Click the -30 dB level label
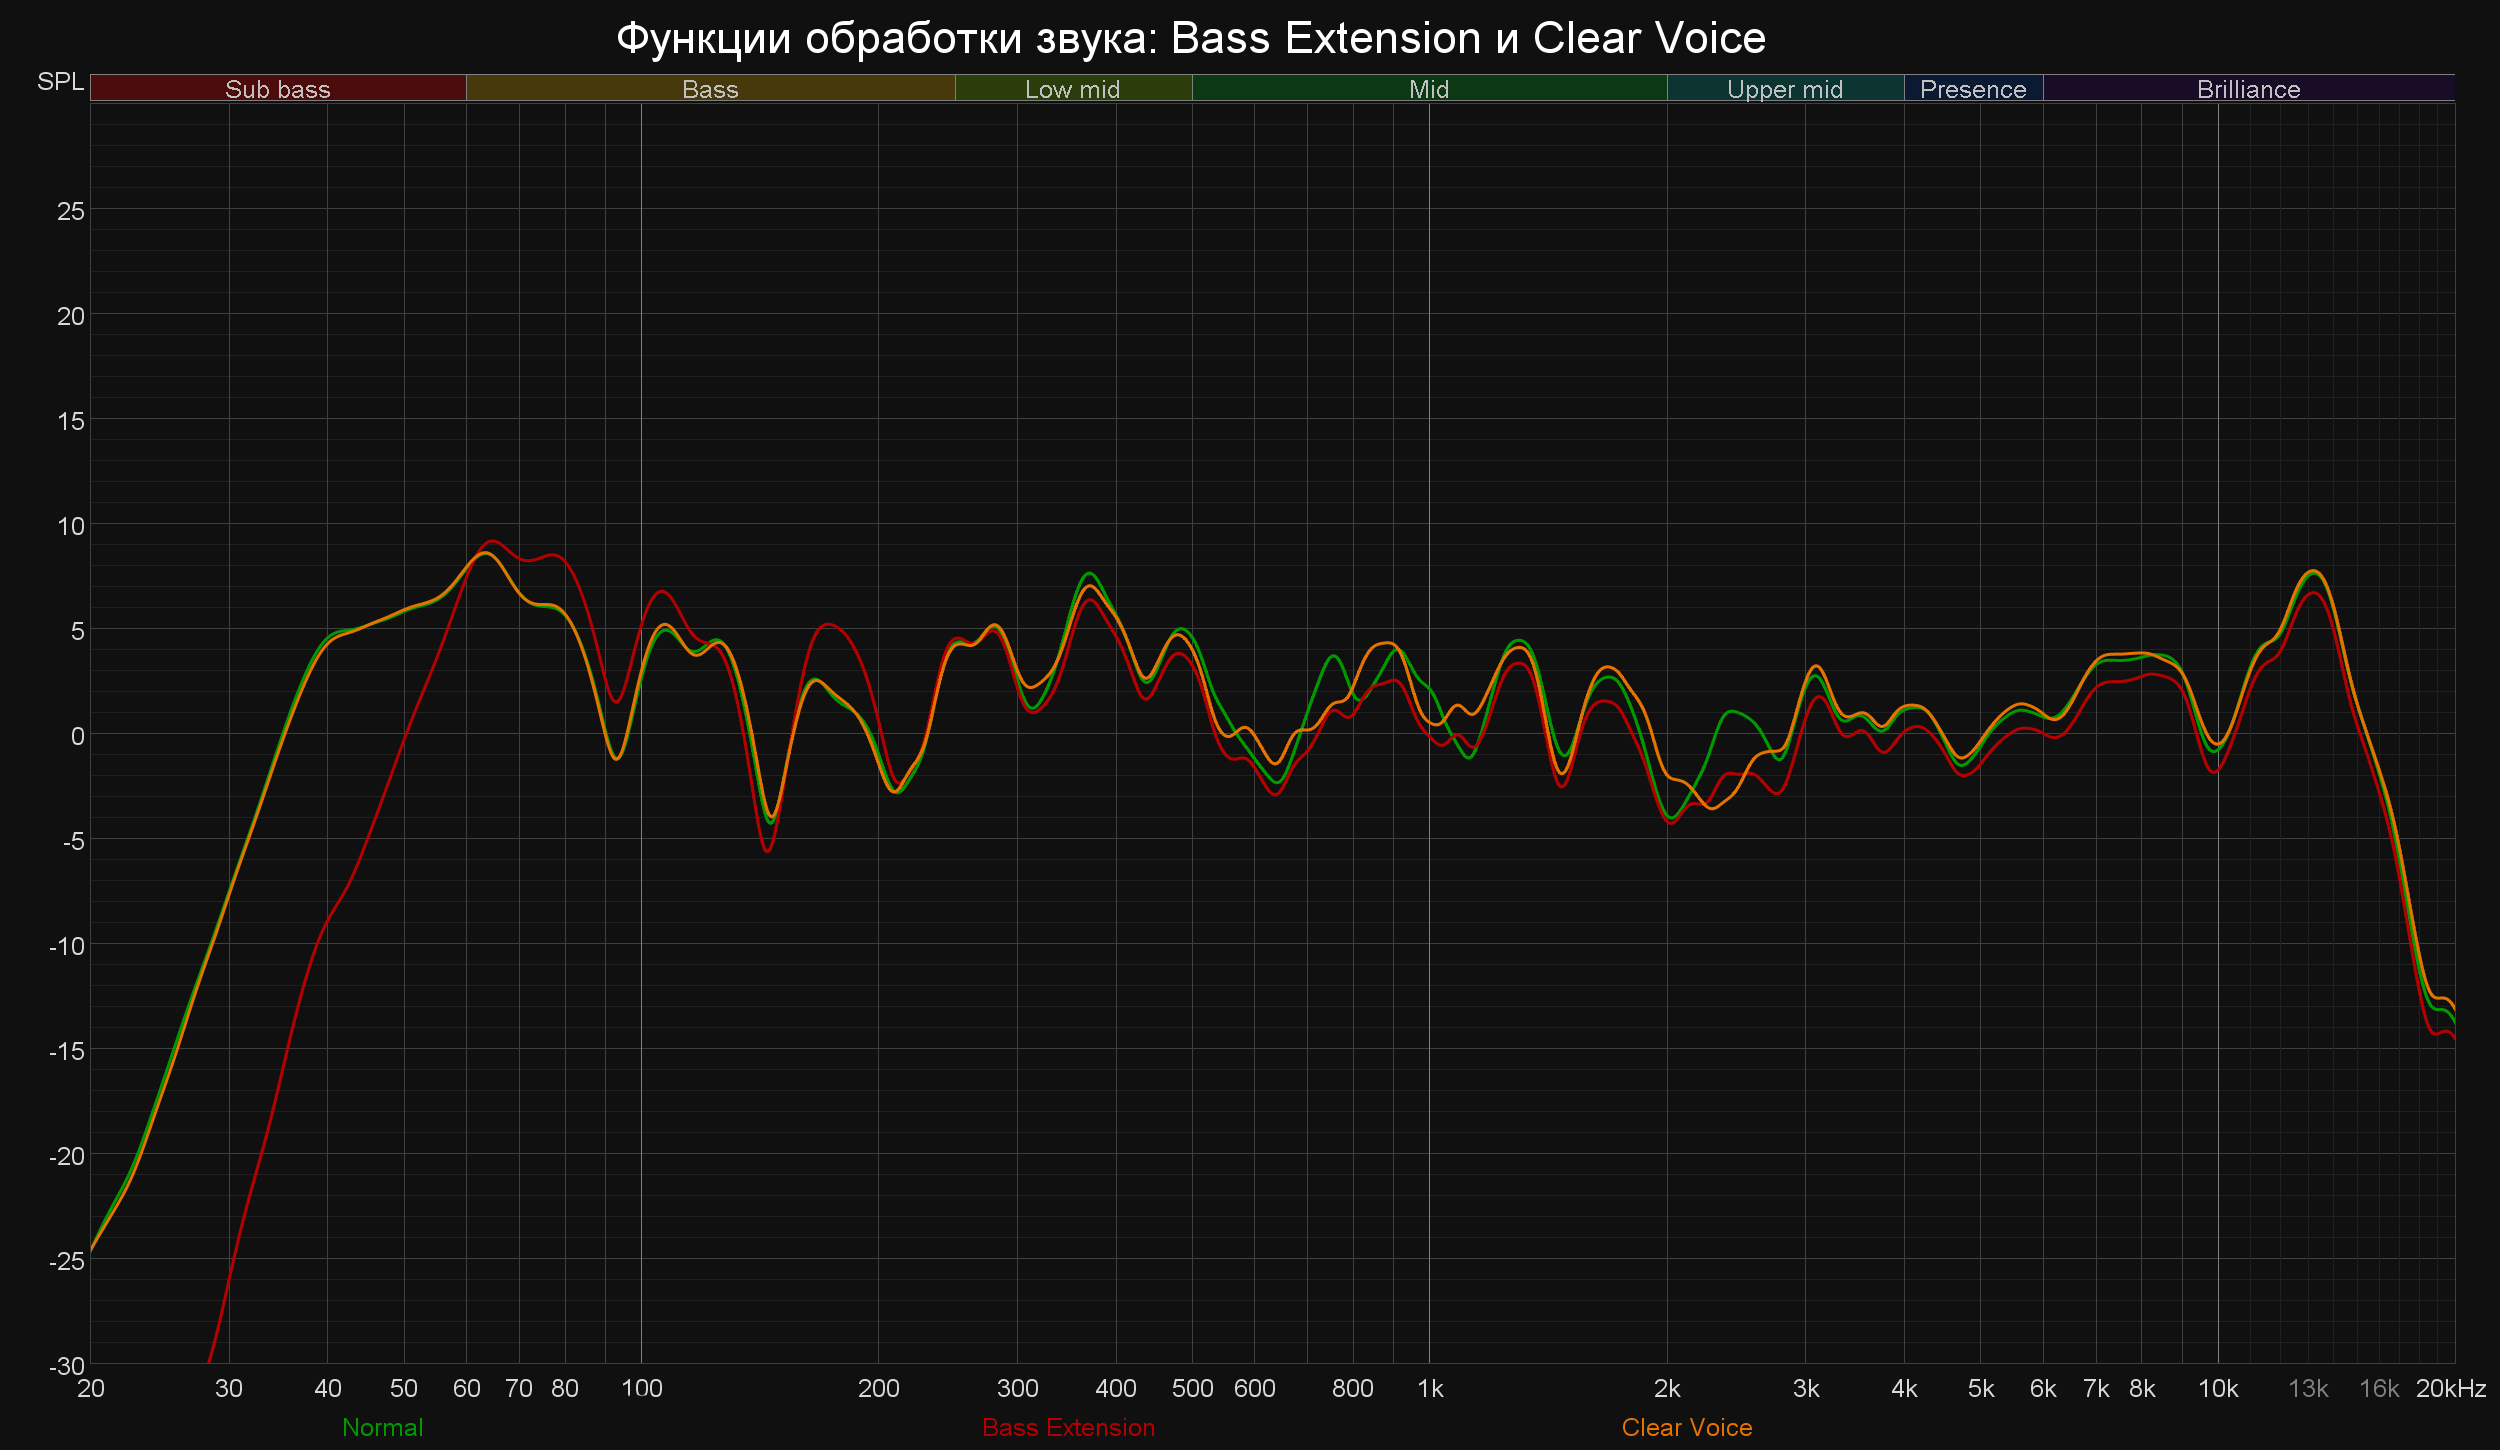2500x1450 pixels. pyautogui.click(x=67, y=1365)
